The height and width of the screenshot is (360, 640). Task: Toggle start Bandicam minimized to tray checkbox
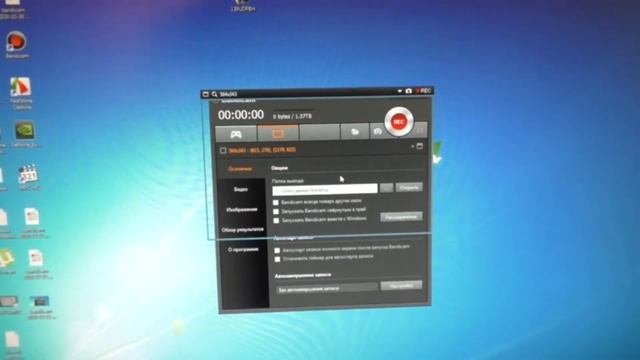coord(276,211)
